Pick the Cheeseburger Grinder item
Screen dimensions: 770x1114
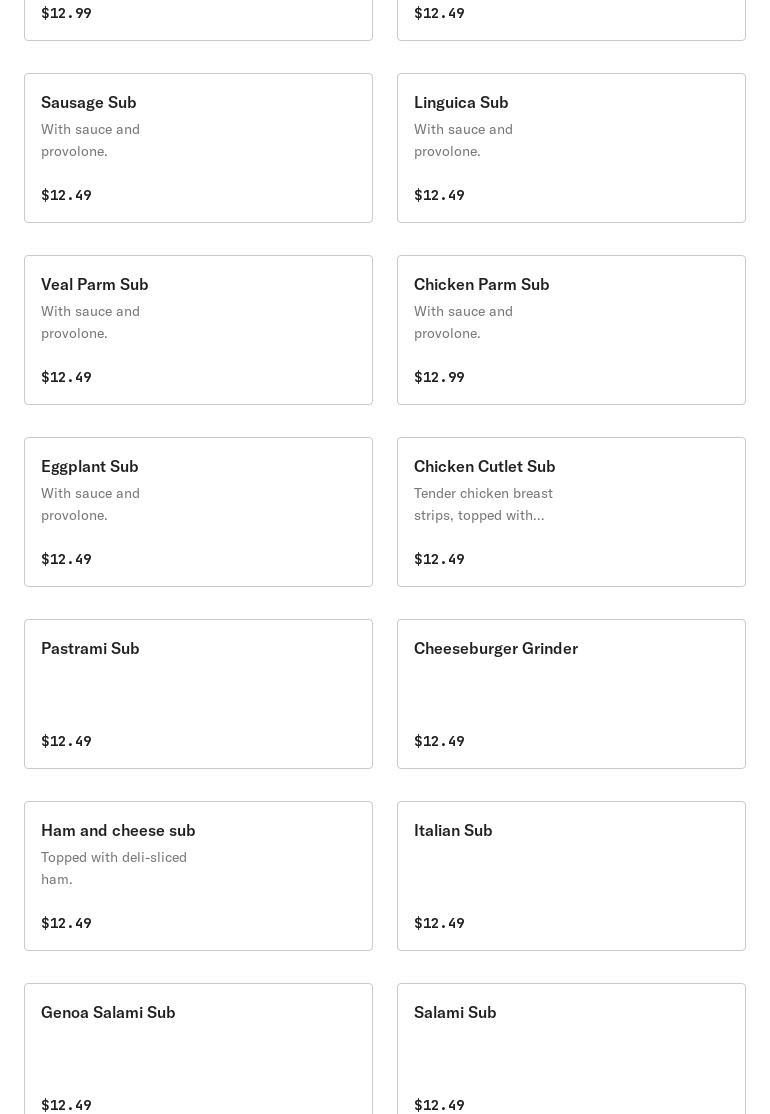click(571, 694)
